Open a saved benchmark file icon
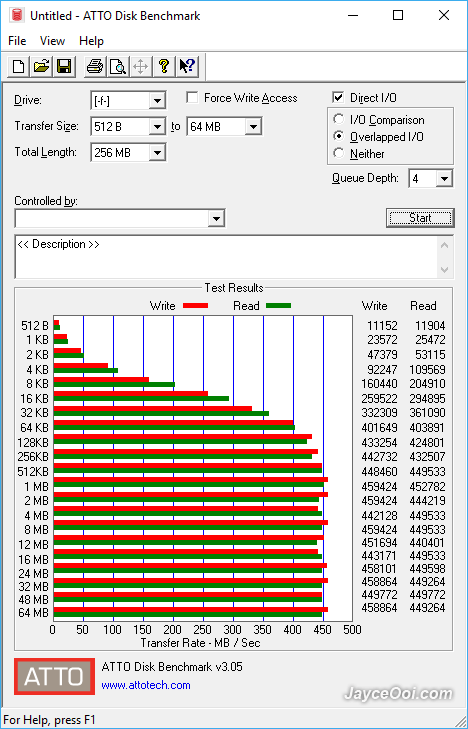Screen dimensions: 468x729 41,66
